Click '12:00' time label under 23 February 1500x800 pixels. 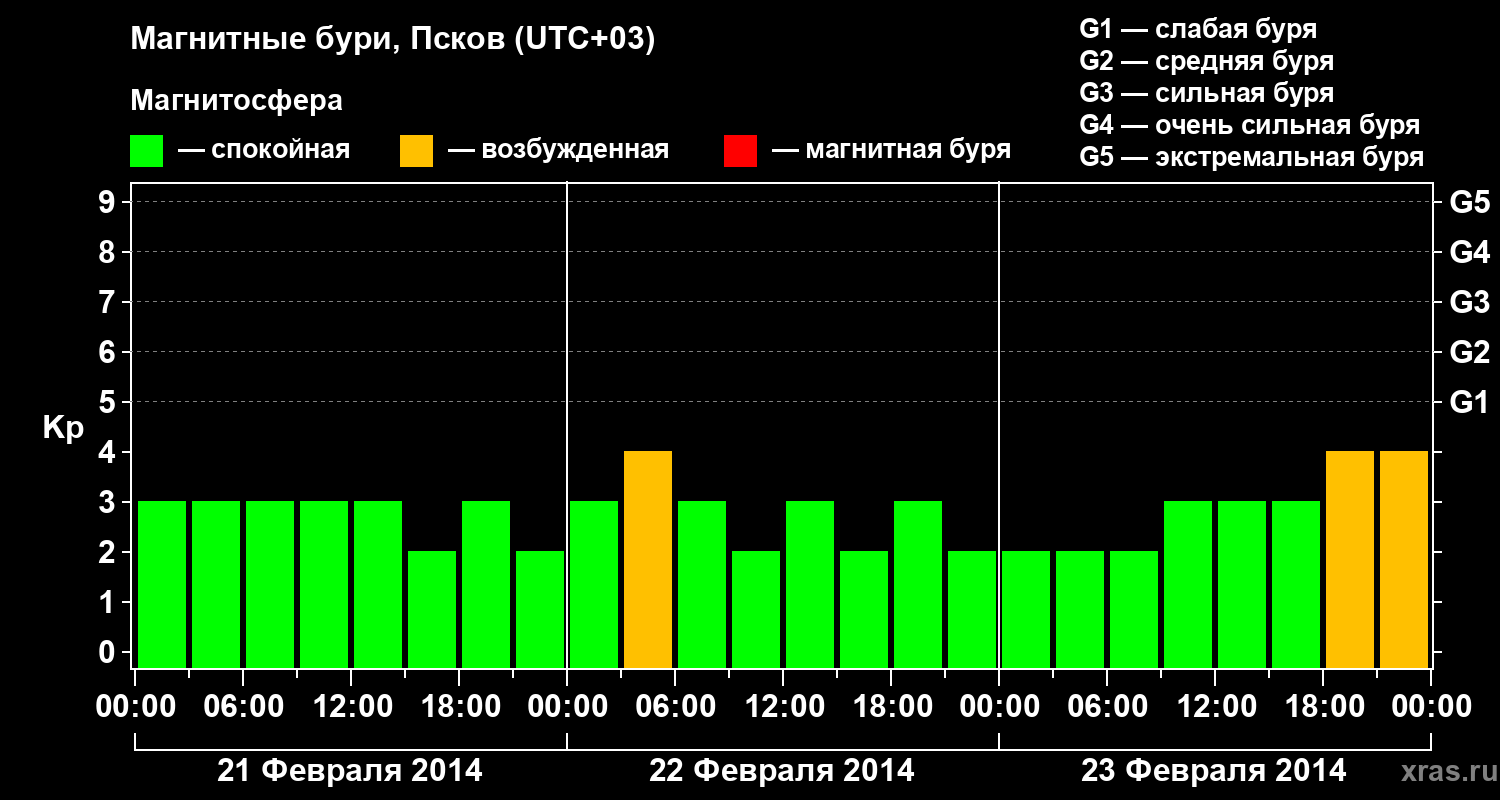point(1215,707)
